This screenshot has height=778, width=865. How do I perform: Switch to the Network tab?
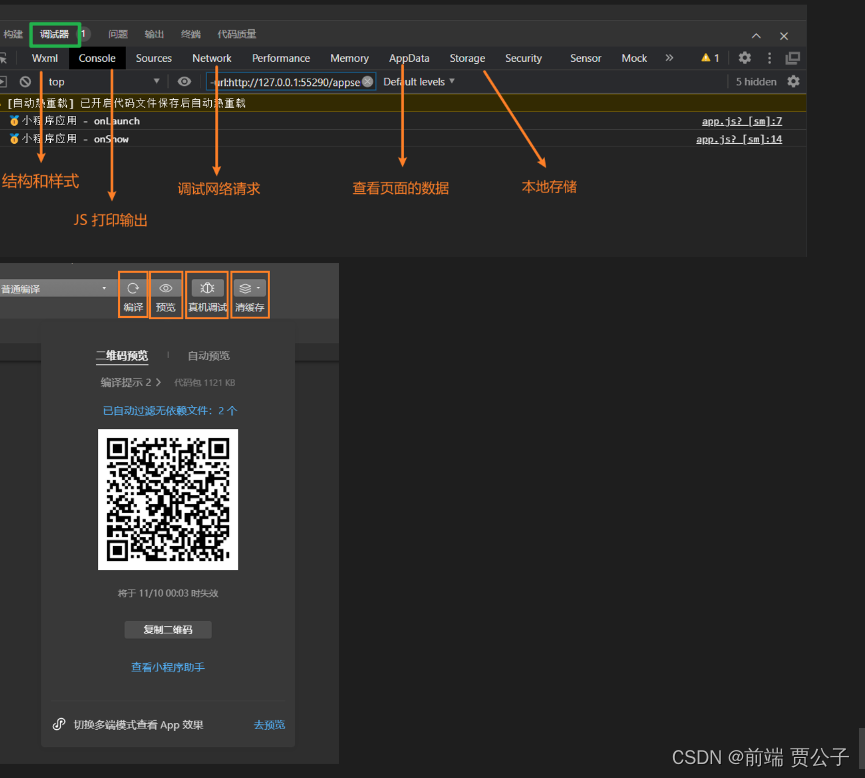(x=212, y=58)
